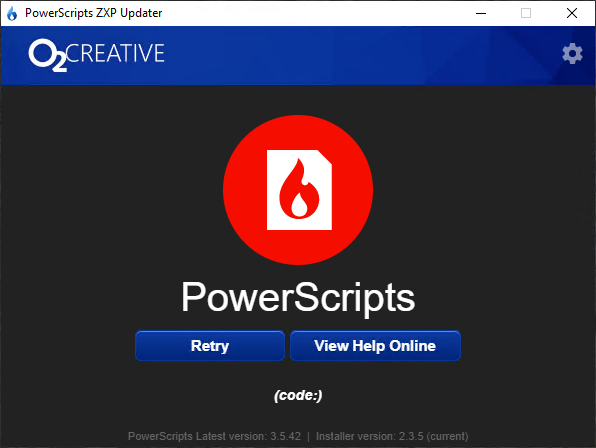
Task: Click the (code:) error text
Action: coord(298,395)
